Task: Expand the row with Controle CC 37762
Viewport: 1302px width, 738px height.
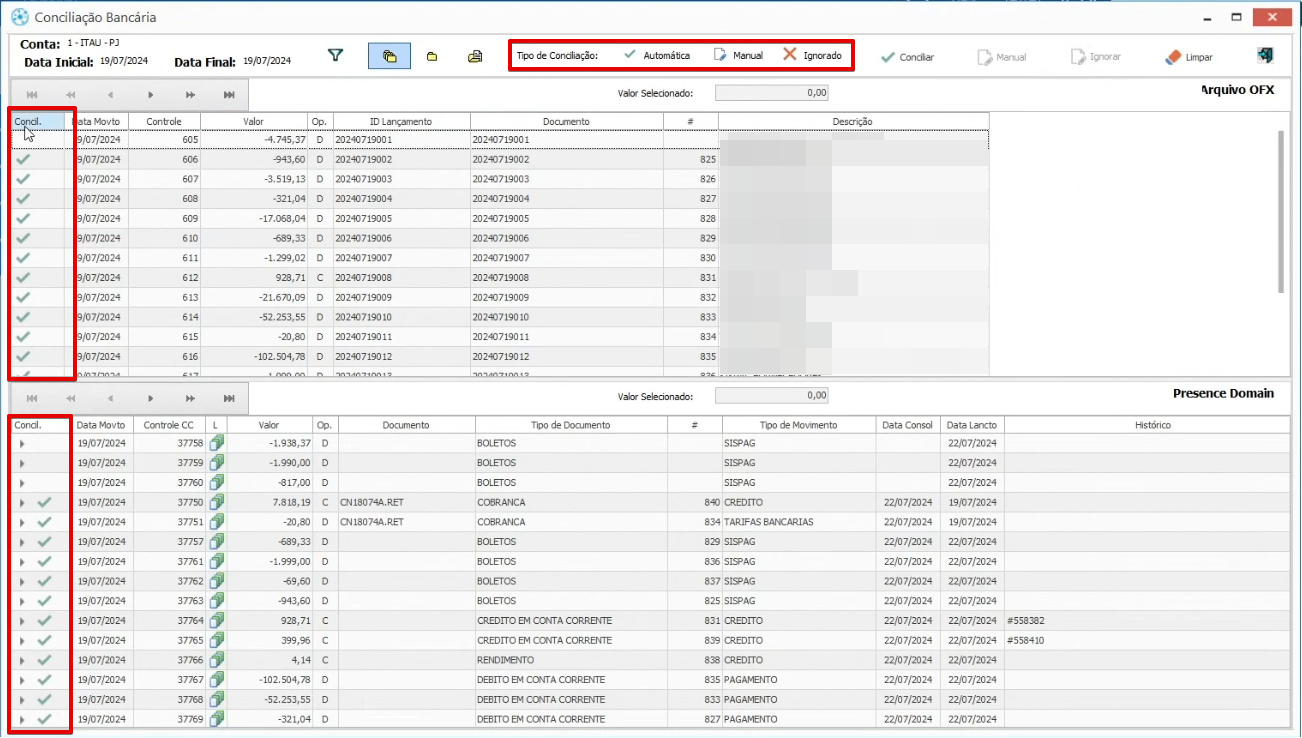Action: pos(22,581)
